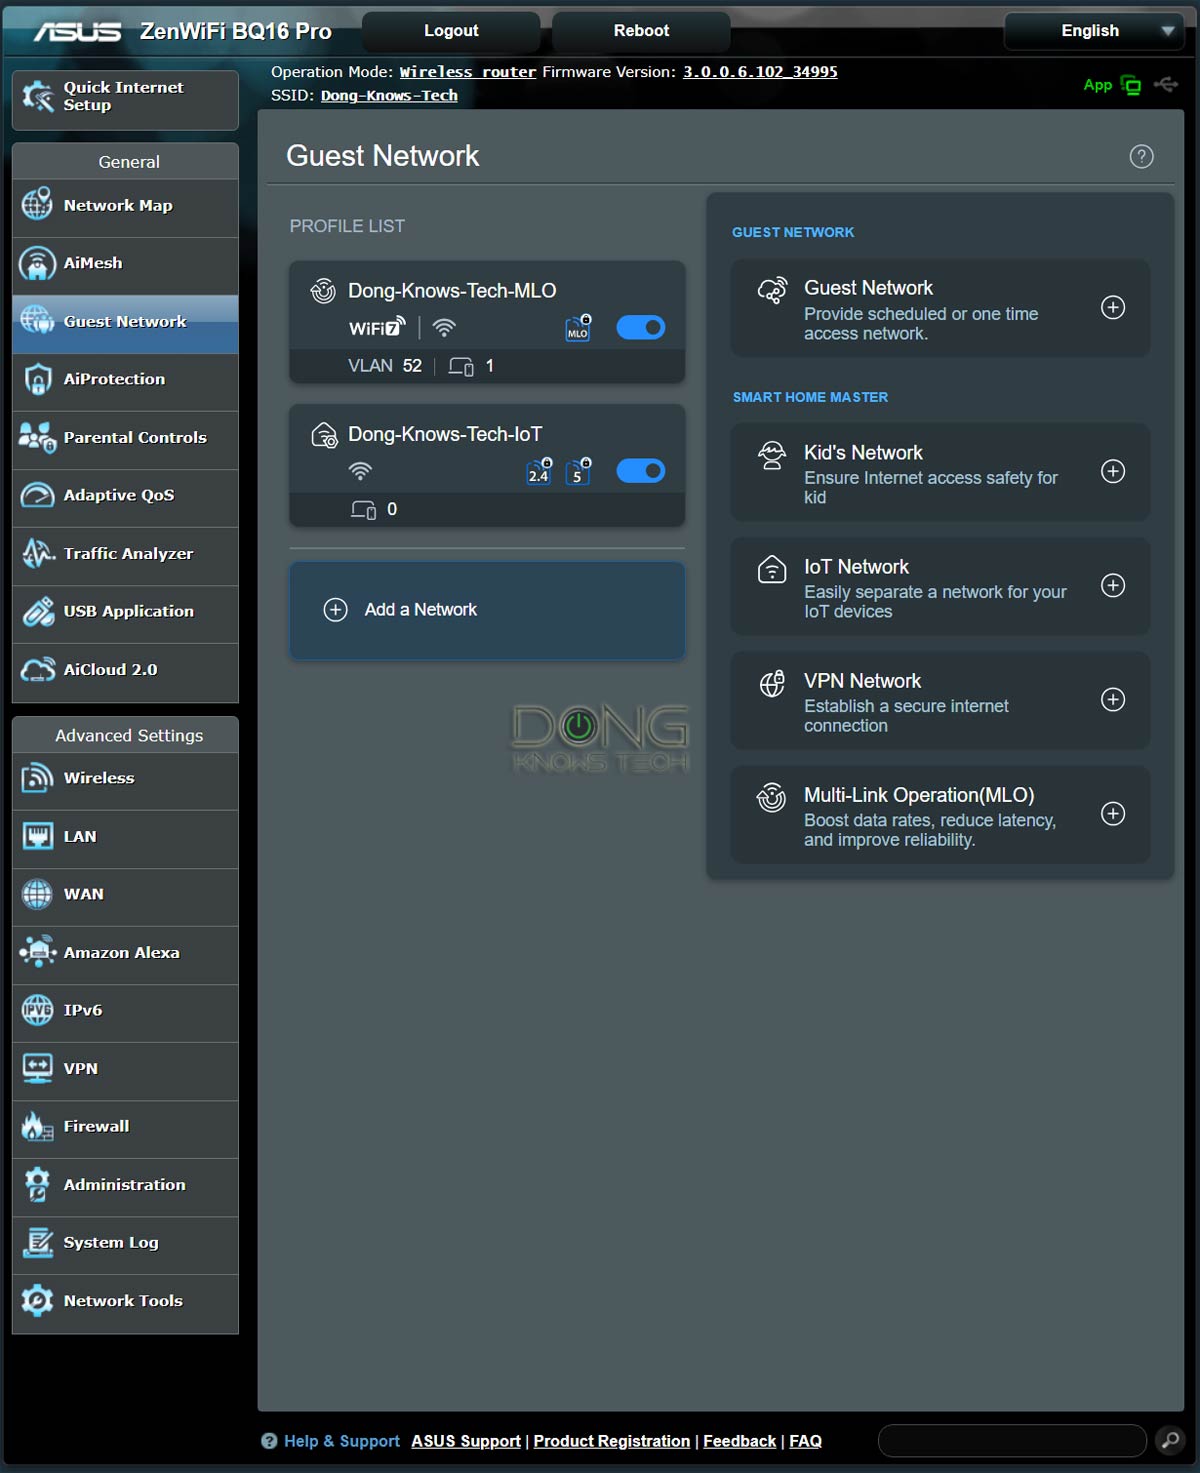The width and height of the screenshot is (1200, 1473).
Task: Click the USB Application icon
Action: click(37, 611)
